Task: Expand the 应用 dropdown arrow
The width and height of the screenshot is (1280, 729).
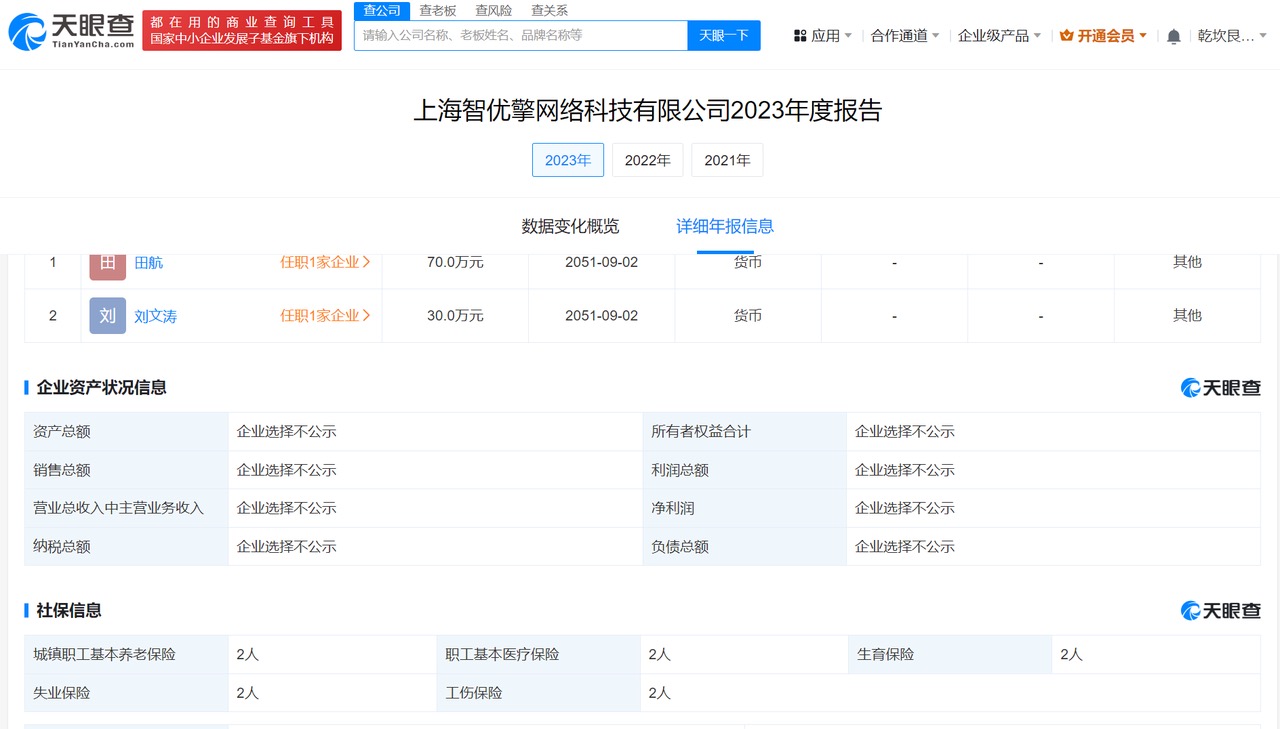Action: pyautogui.click(x=848, y=36)
